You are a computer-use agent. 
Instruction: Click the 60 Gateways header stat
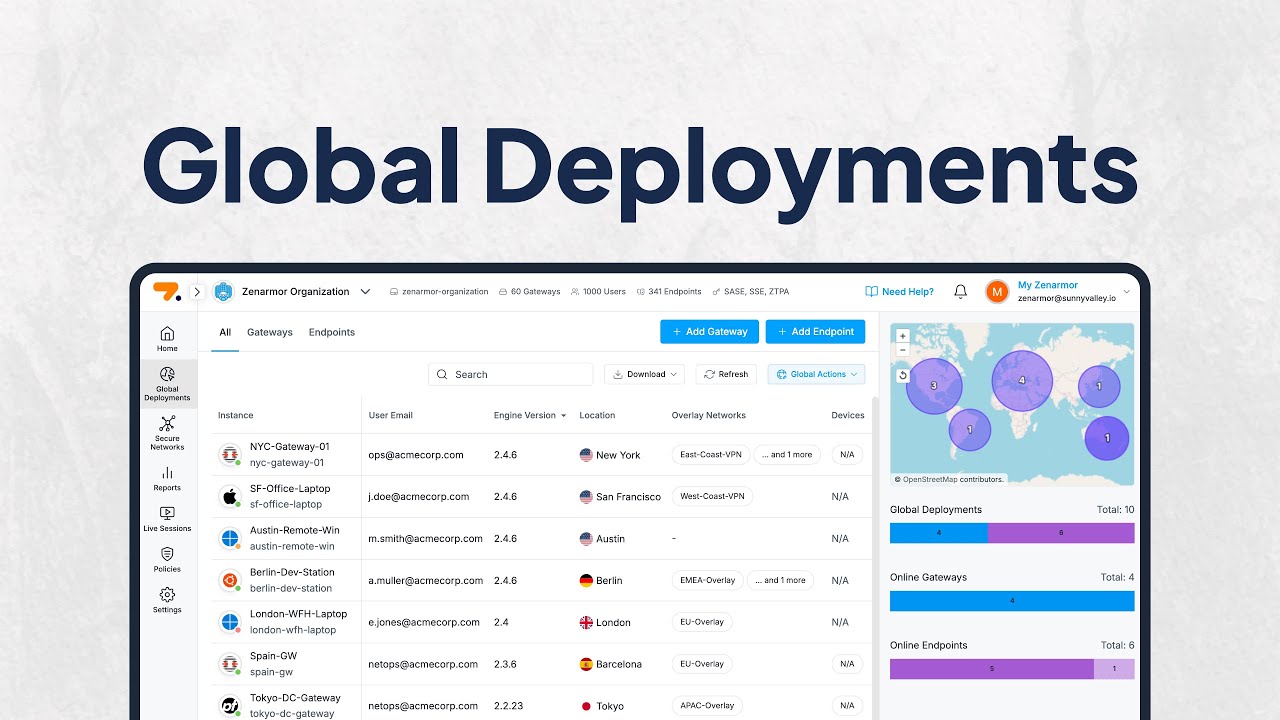[x=529, y=292]
